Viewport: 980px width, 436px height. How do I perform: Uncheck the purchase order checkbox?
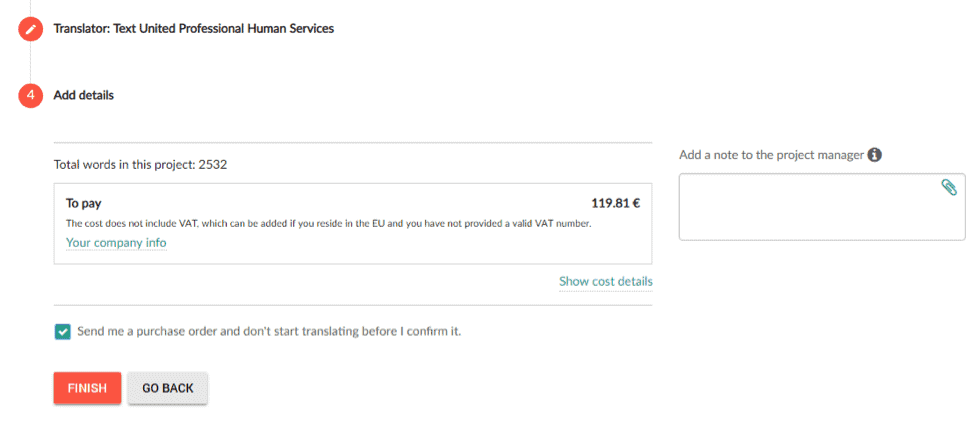pos(63,331)
